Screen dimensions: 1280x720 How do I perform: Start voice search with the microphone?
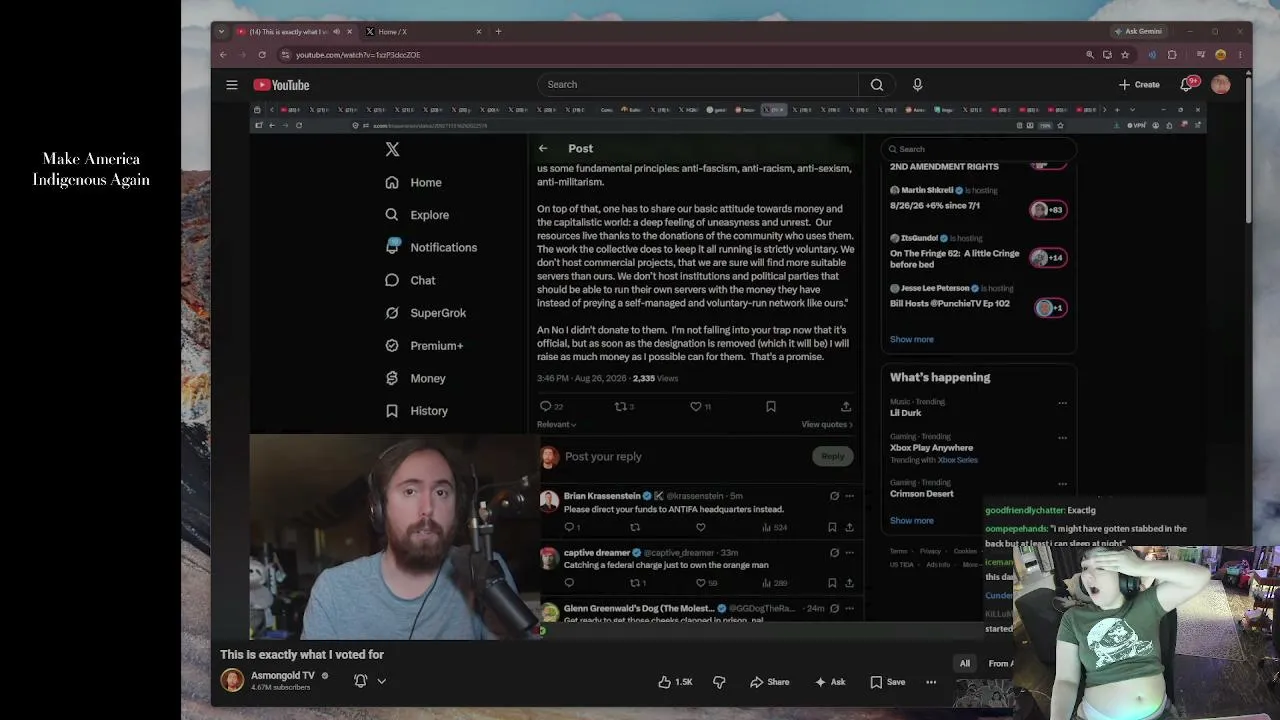pyautogui.click(x=917, y=85)
